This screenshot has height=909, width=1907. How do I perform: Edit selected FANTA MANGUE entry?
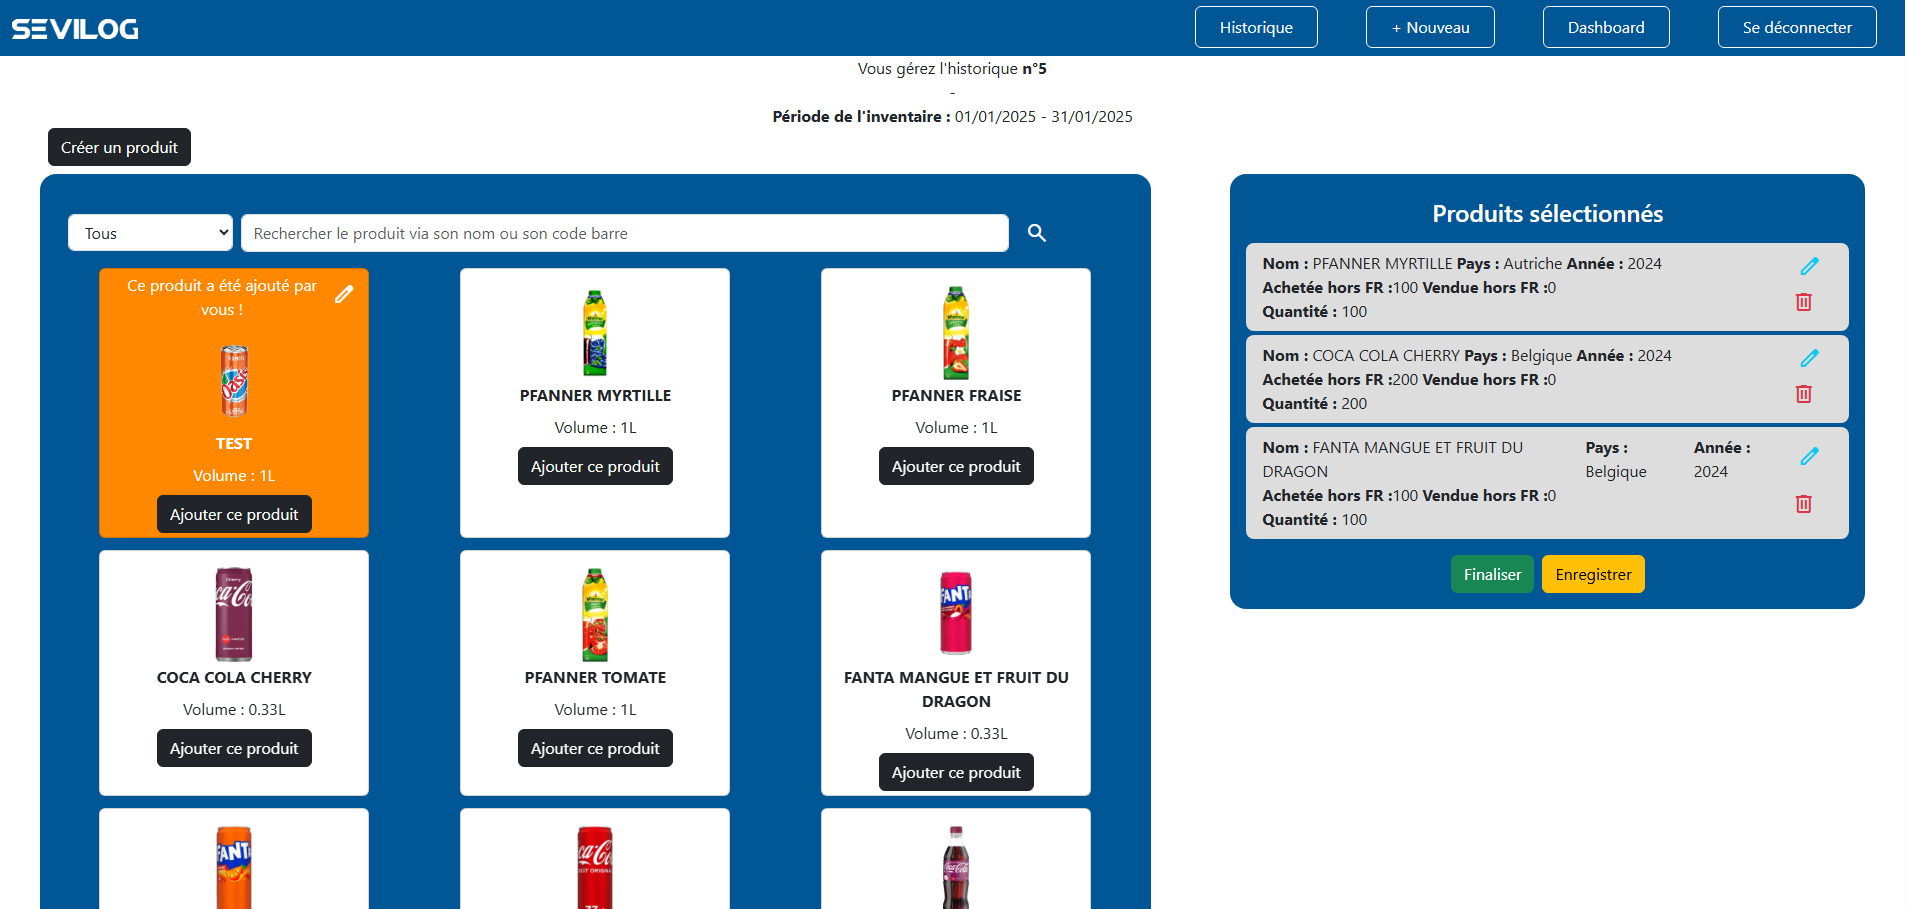pyautogui.click(x=1809, y=456)
